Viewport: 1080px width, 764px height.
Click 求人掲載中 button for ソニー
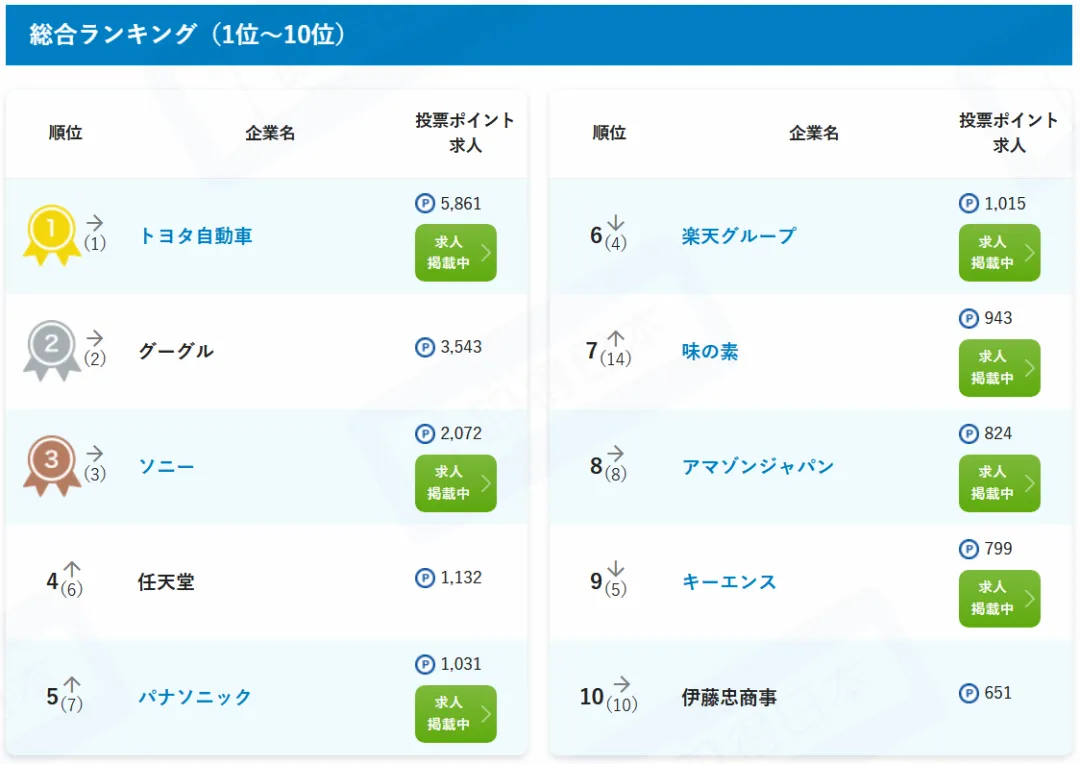pos(455,483)
